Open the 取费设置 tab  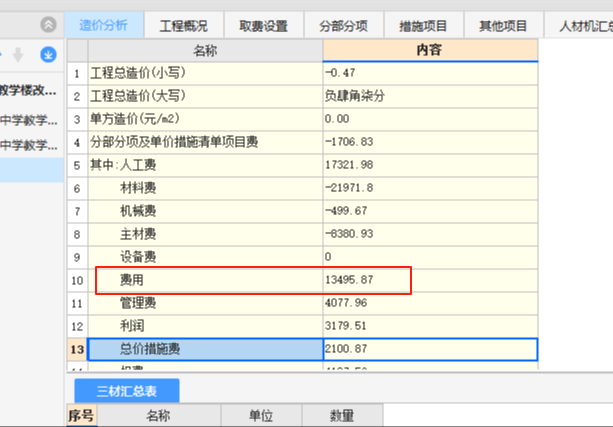click(263, 26)
